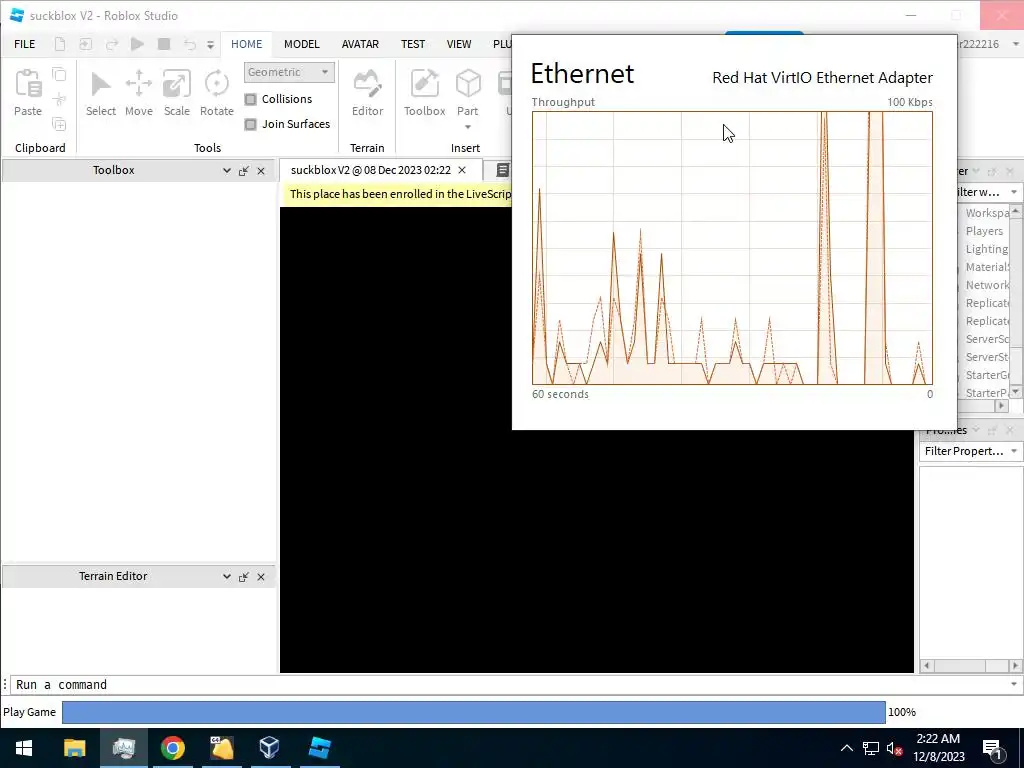
Task: Click the Explorer scroll up arrow
Action: pos(1016,212)
